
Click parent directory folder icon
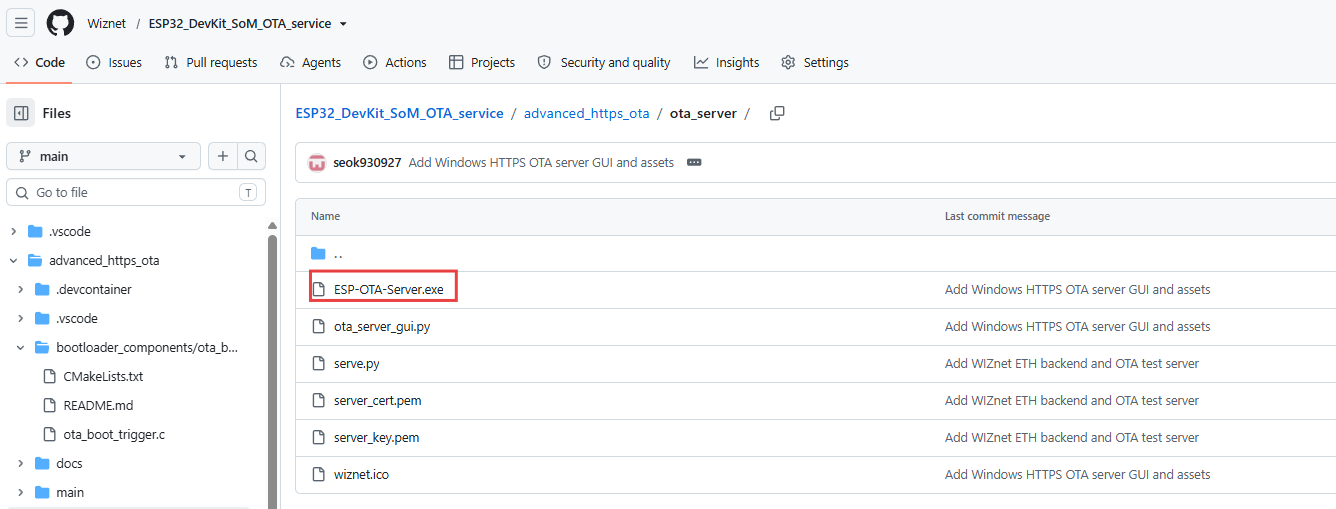(x=319, y=253)
